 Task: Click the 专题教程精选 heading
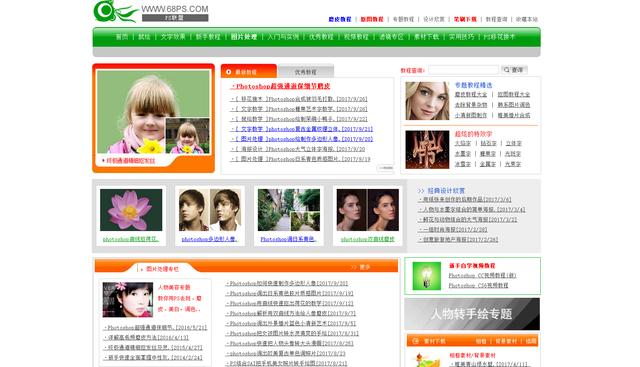473,85
